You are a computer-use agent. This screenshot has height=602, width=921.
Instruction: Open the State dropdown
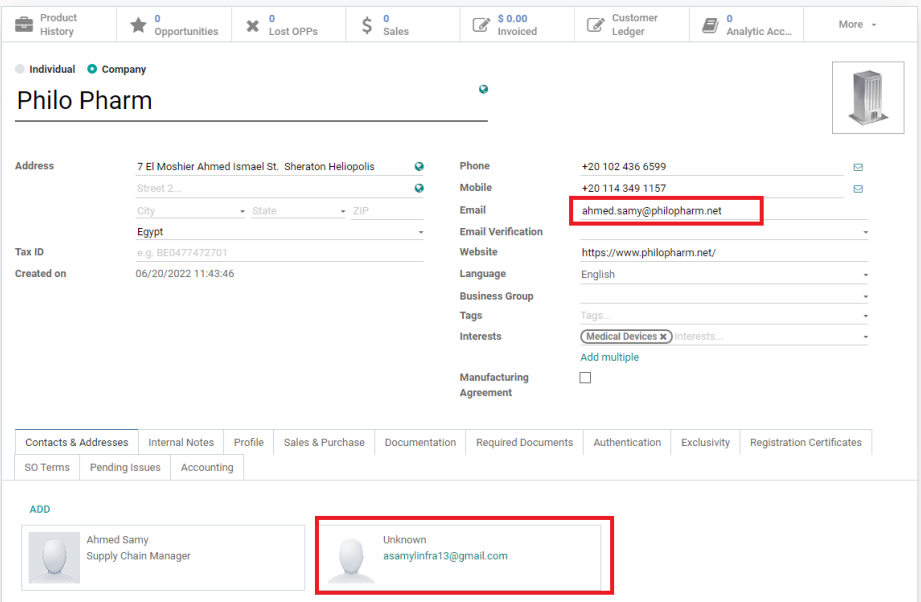point(299,211)
